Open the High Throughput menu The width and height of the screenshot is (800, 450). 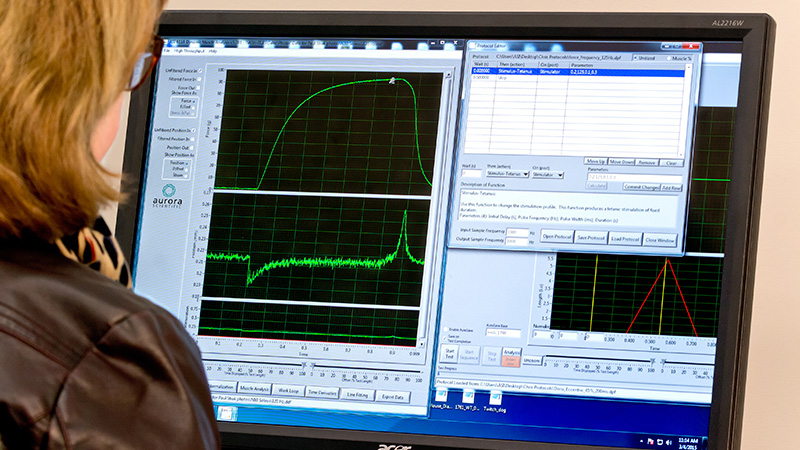[189, 51]
